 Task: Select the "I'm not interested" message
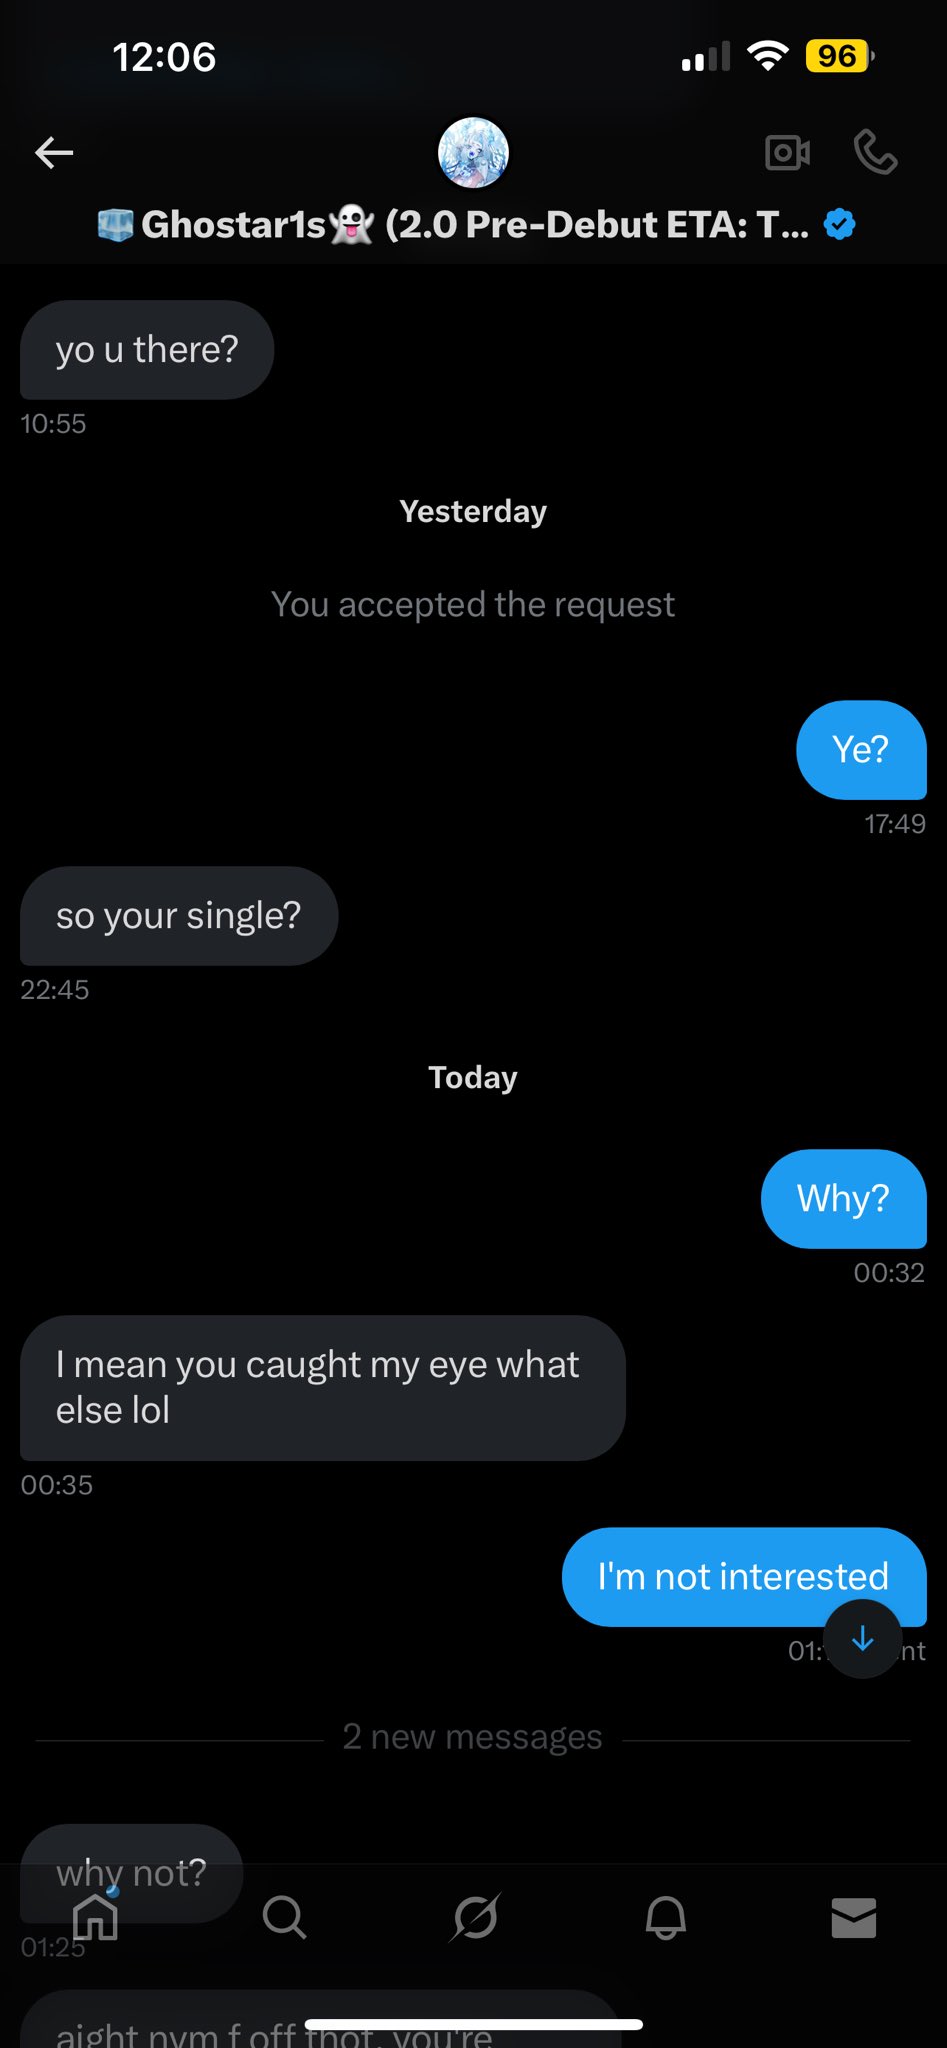click(x=744, y=1577)
